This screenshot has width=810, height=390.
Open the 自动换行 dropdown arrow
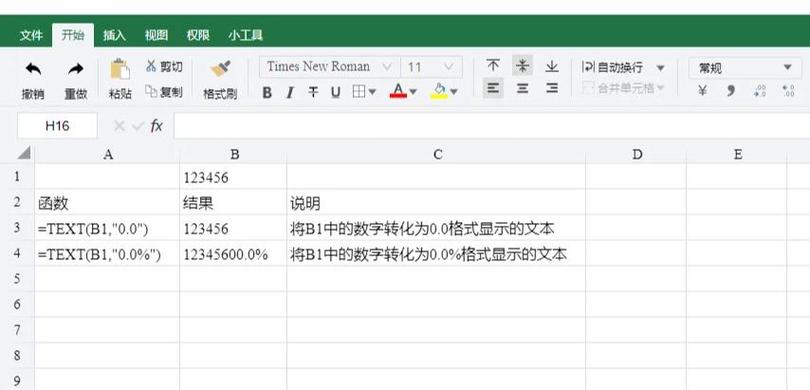(660, 68)
